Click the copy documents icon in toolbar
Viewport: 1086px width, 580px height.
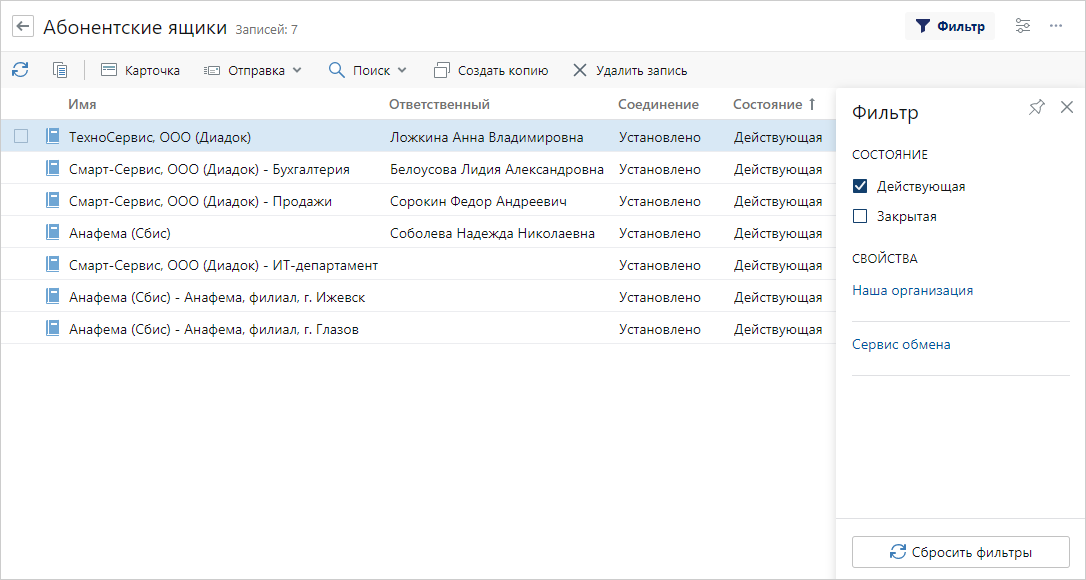(x=60, y=70)
